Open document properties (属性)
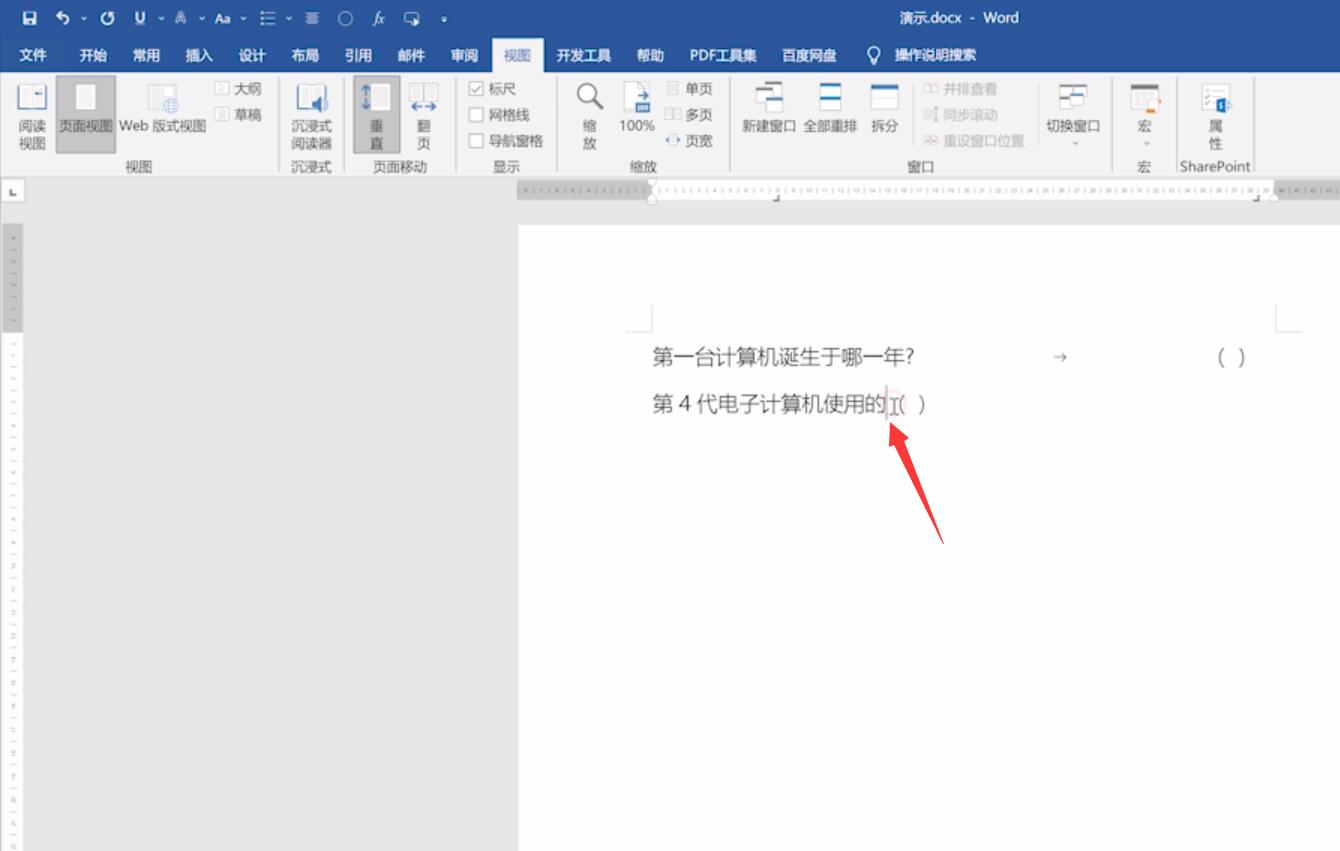Screen dimensions: 1340x851 pyautogui.click(x=1216, y=116)
